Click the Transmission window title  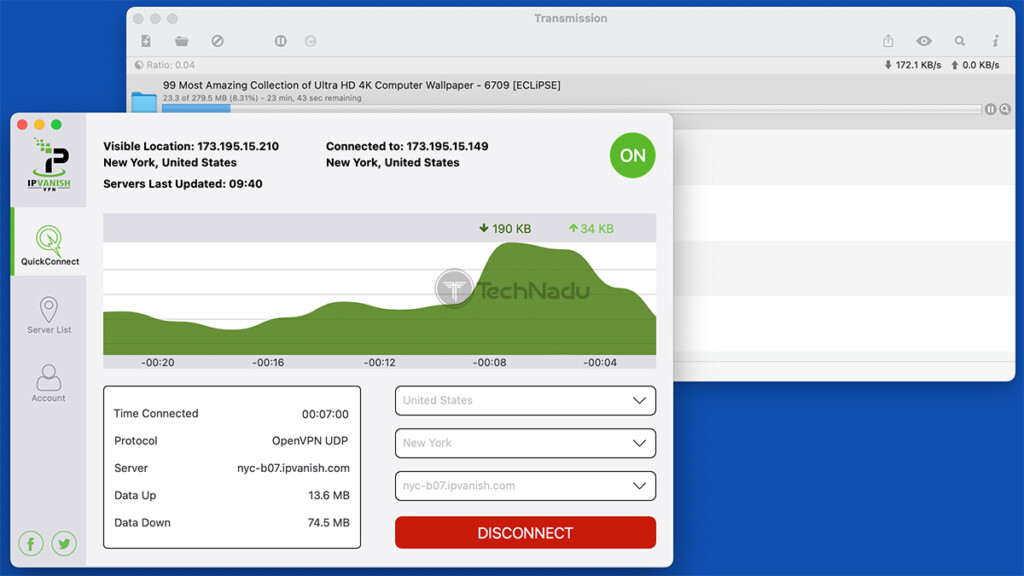point(571,18)
